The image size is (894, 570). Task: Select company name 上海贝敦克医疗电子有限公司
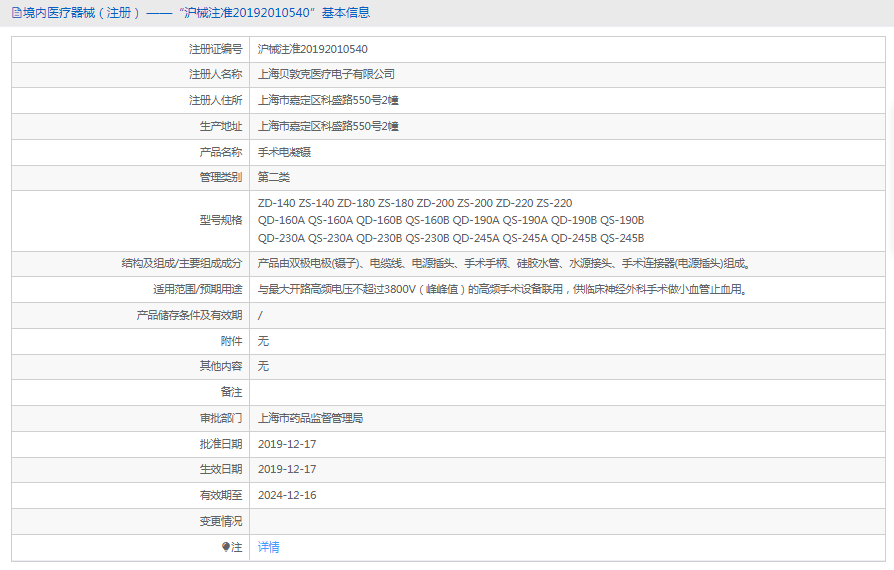pos(326,75)
